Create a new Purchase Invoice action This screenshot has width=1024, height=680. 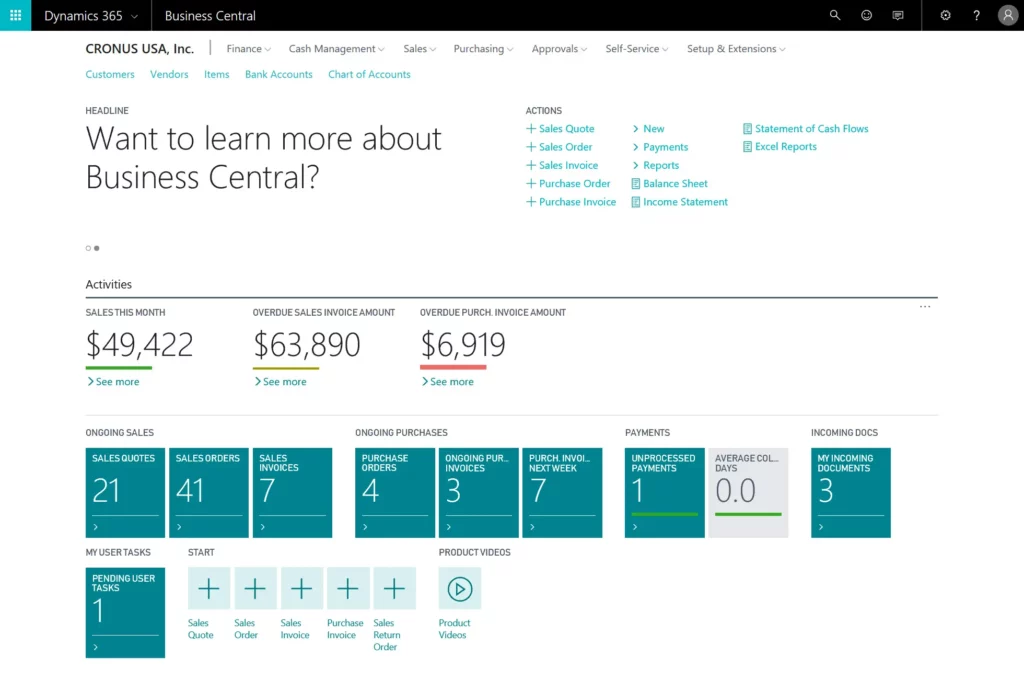[x=571, y=202]
